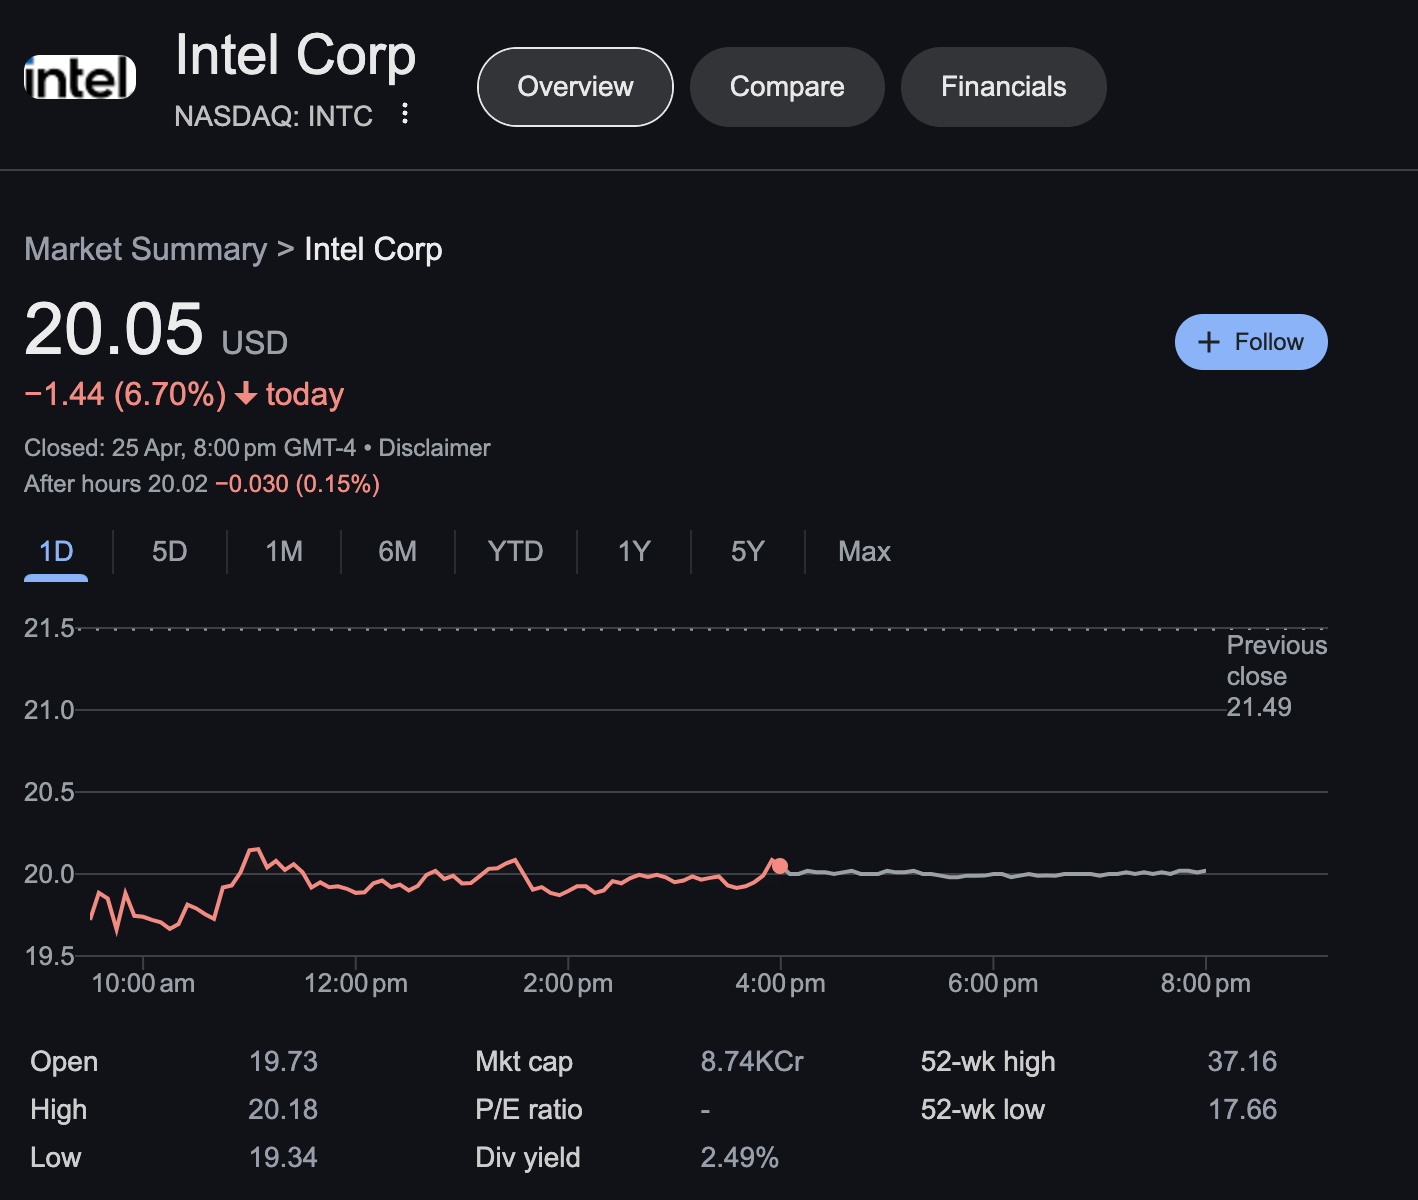Click the 52-wk low value 17.66

tap(1242, 1110)
